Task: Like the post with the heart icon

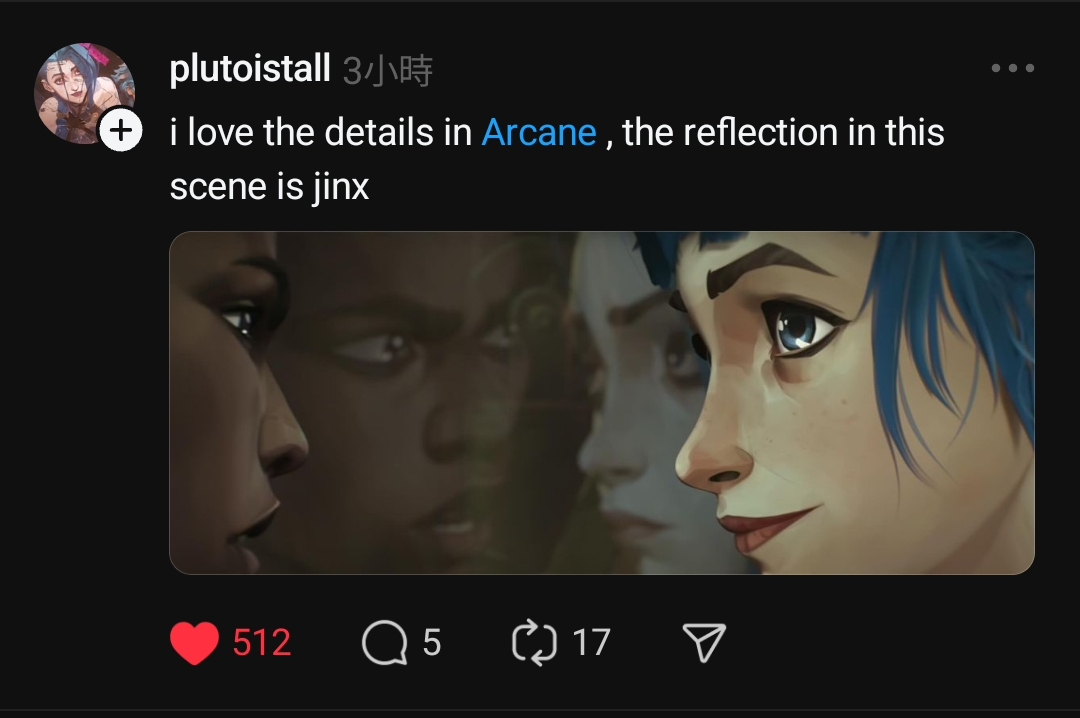Action: (194, 642)
